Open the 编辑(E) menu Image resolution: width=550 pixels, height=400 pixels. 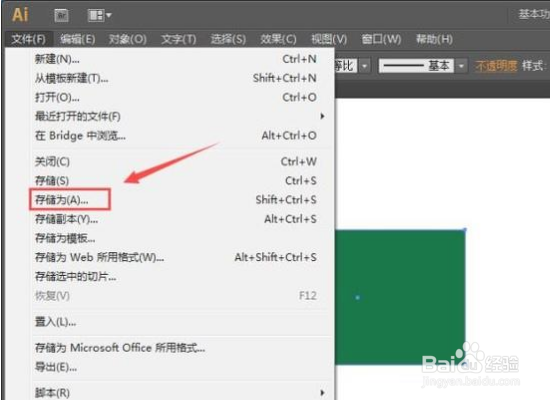pyautogui.click(x=77, y=39)
